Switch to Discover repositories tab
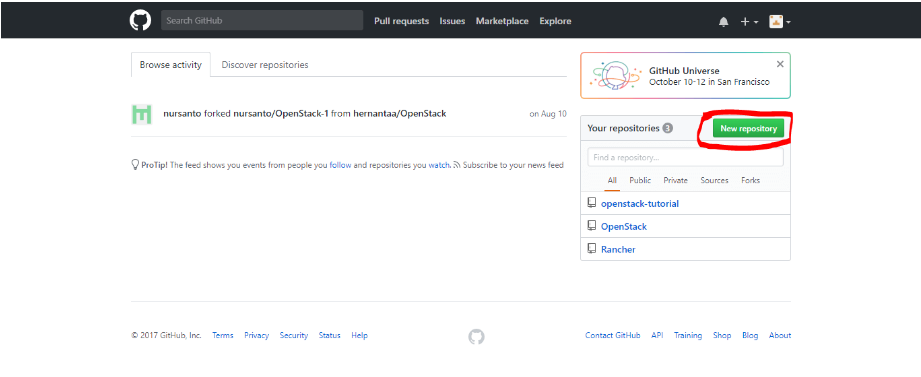The height and width of the screenshot is (377, 921). point(265,65)
